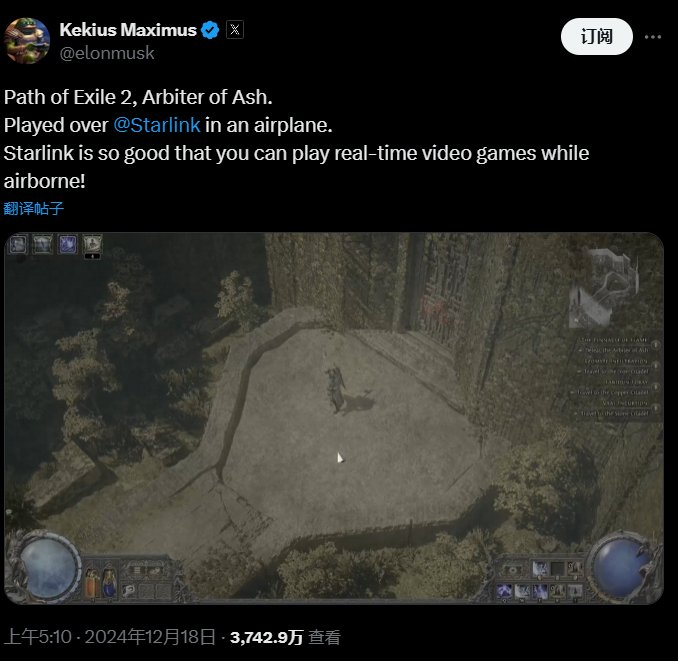Click the player character standing on the stone platform
The image size is (678, 661).
(x=336, y=389)
